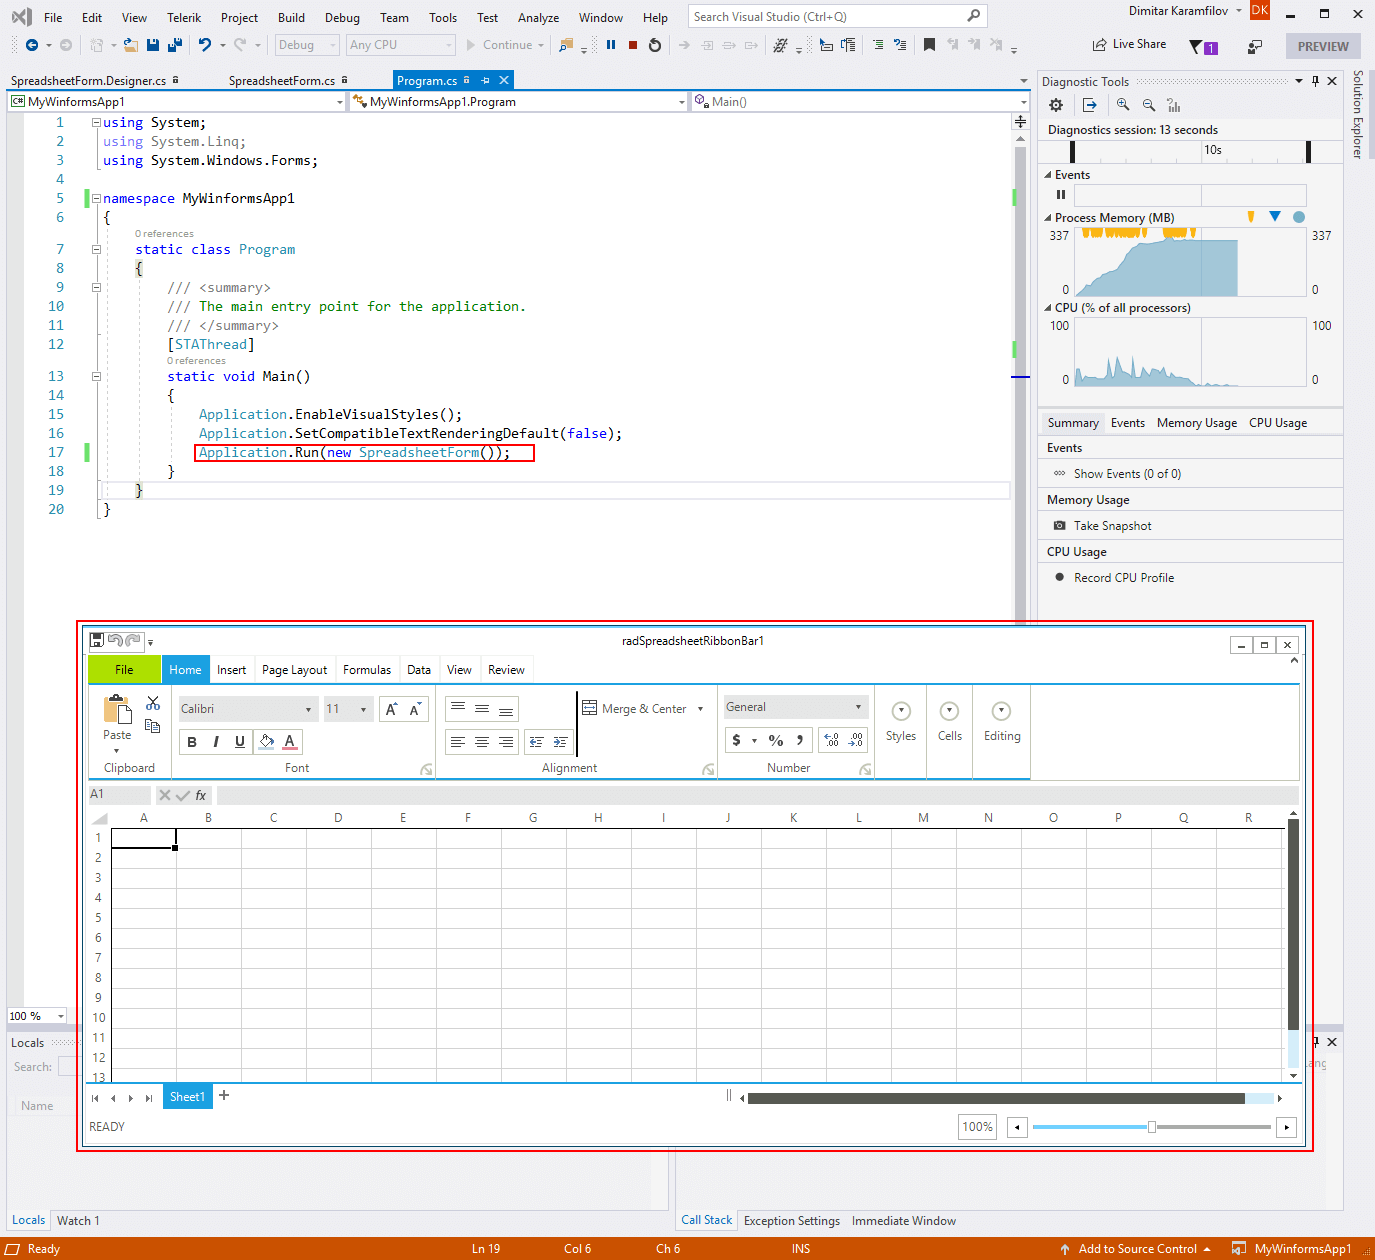Expand the Merge & Center dropdown arrow
The width and height of the screenshot is (1375, 1260).
[700, 709]
